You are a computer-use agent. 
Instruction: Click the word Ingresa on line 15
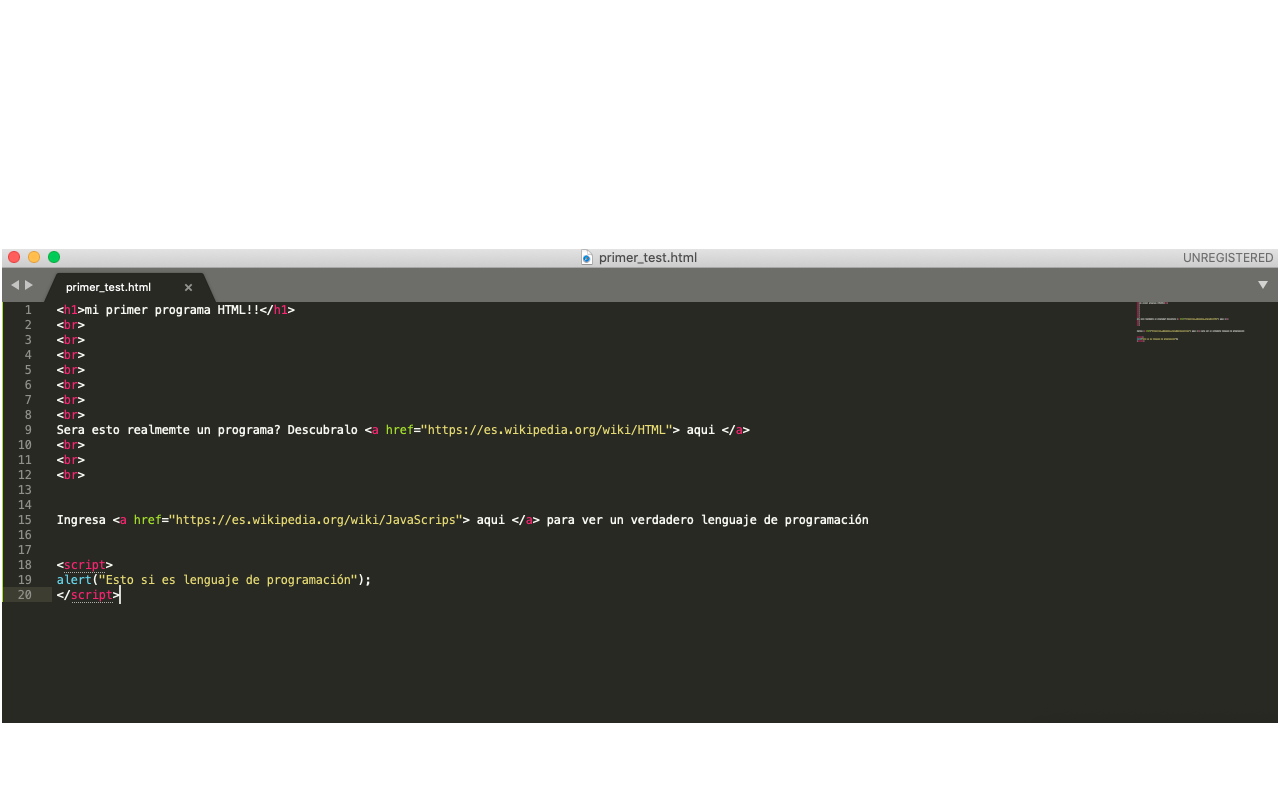pos(81,520)
